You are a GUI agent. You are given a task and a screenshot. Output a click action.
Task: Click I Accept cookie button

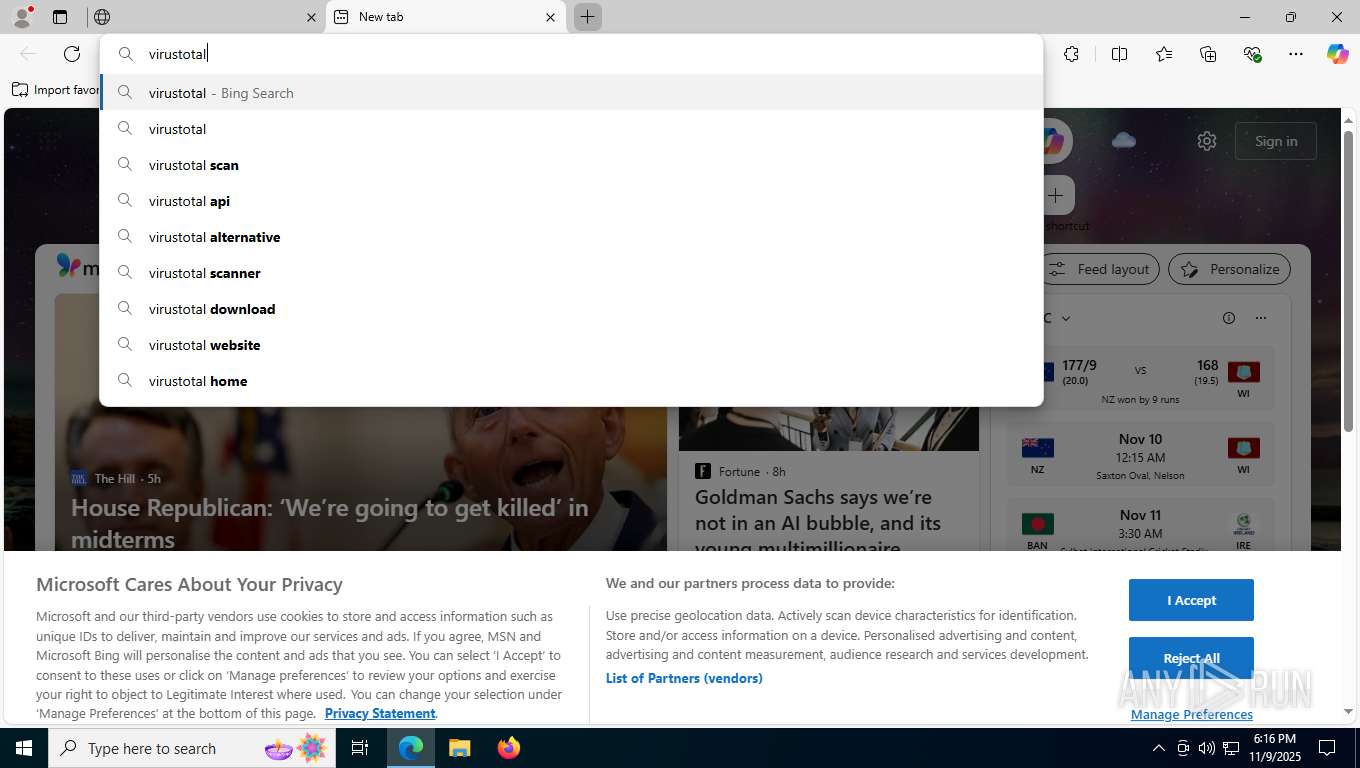click(1191, 600)
